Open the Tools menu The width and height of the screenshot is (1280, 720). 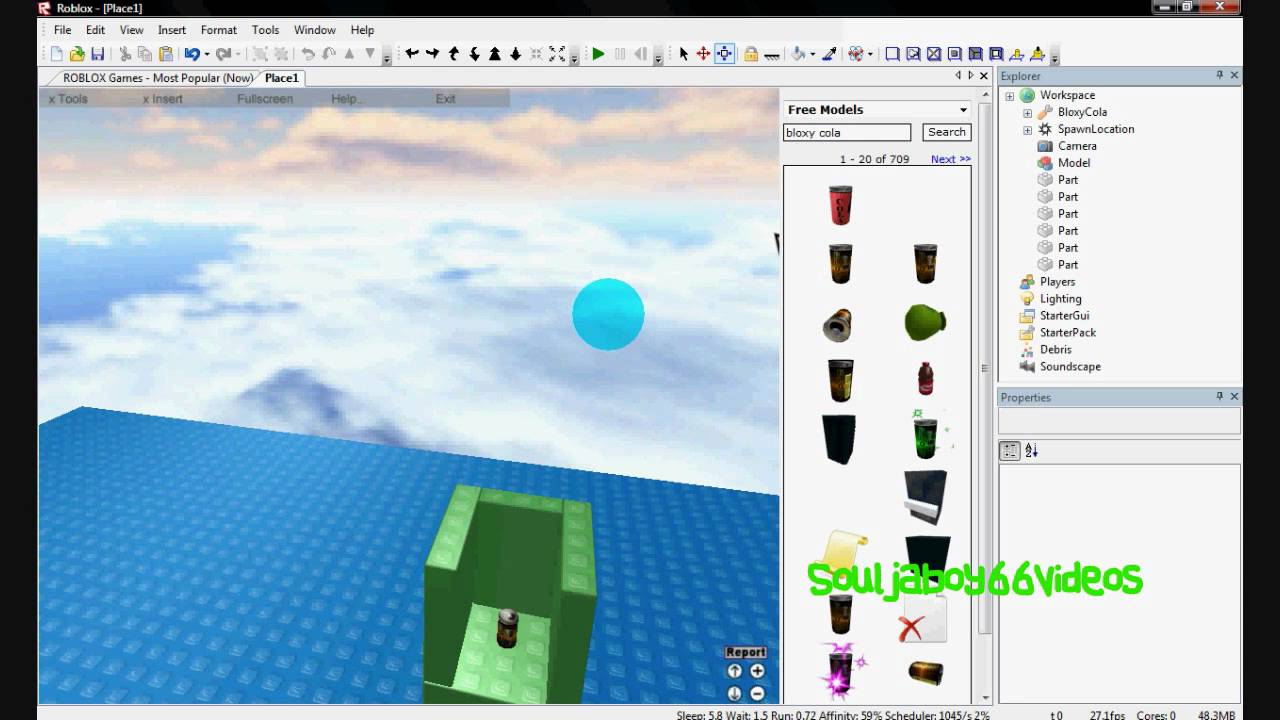coord(265,30)
